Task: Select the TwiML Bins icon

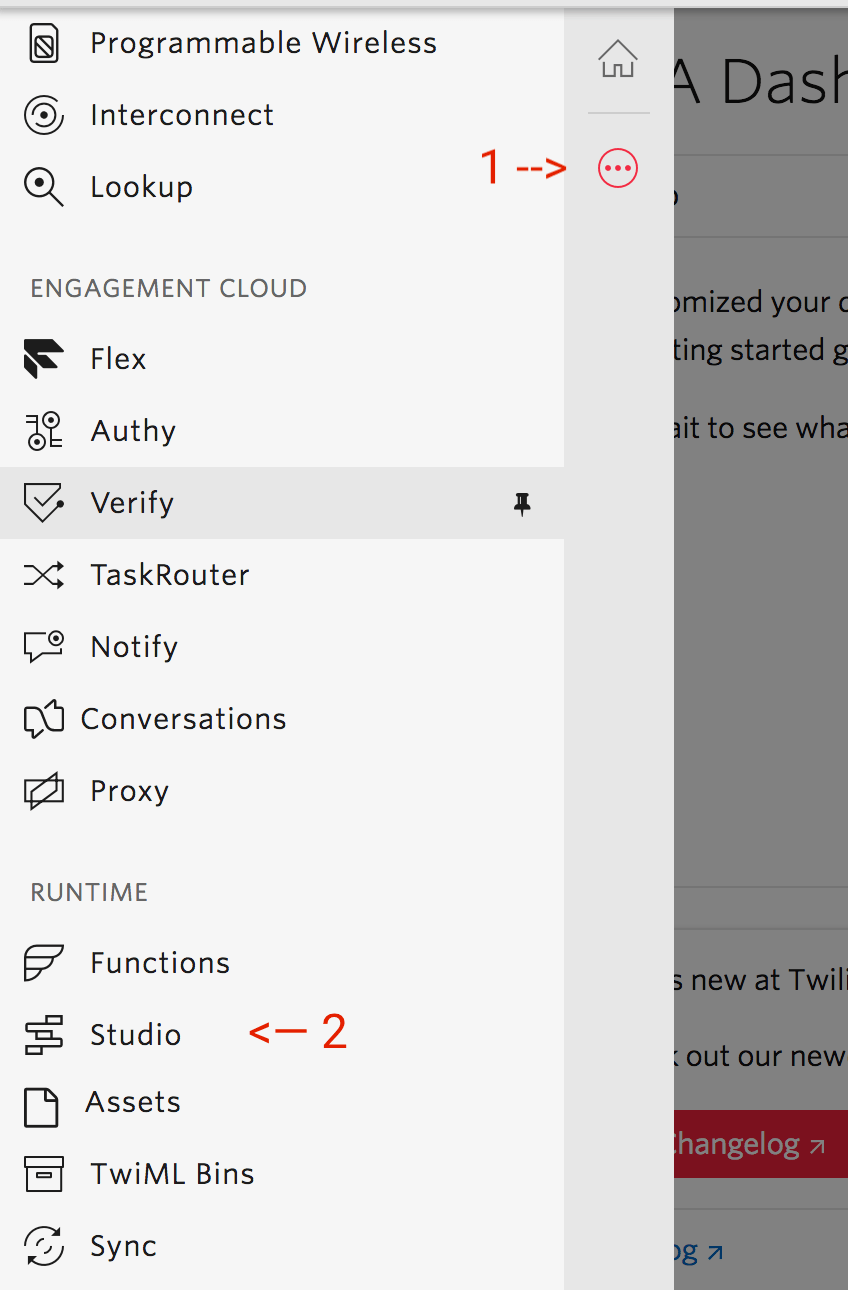Action: (x=45, y=1173)
